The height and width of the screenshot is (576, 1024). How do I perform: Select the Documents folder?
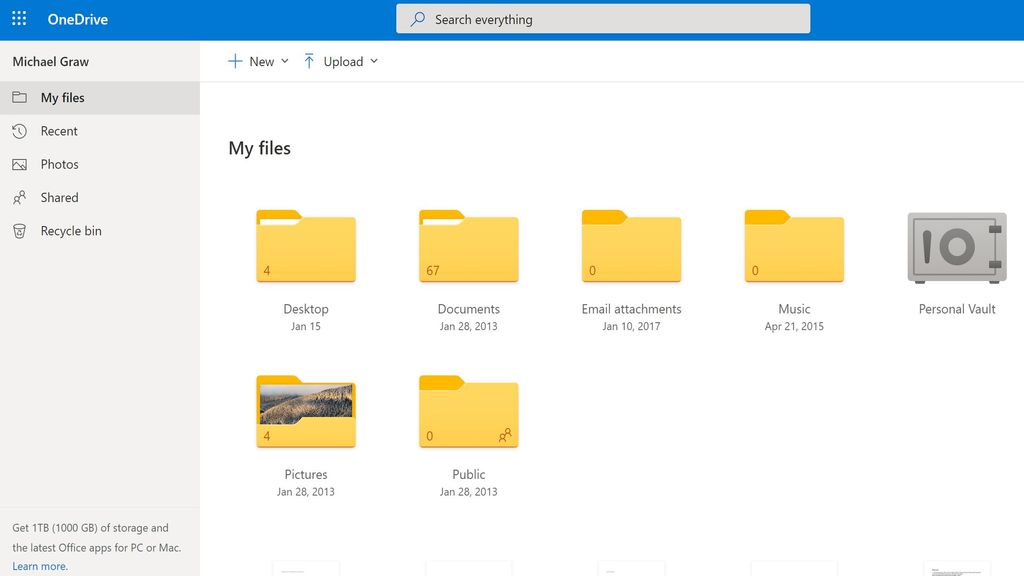click(468, 245)
